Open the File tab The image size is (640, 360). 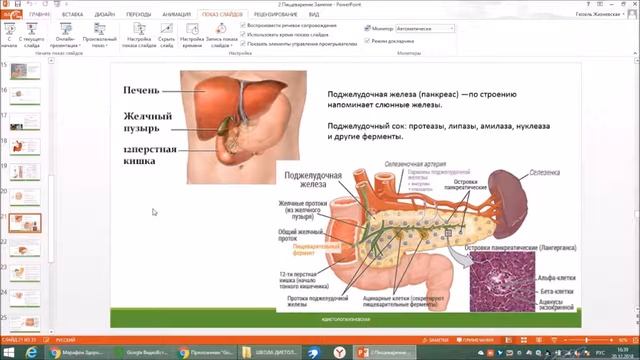tap(11, 14)
